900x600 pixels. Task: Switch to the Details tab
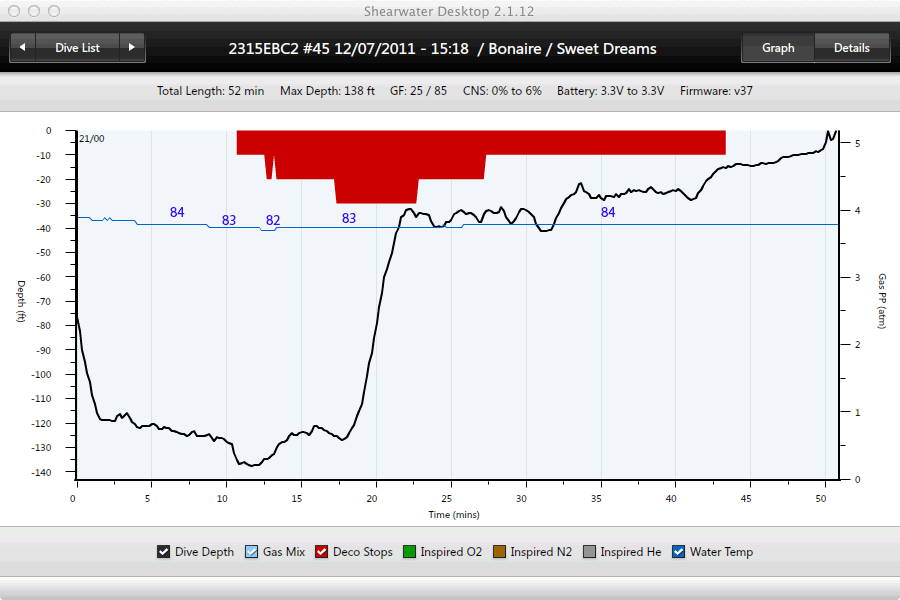(851, 47)
